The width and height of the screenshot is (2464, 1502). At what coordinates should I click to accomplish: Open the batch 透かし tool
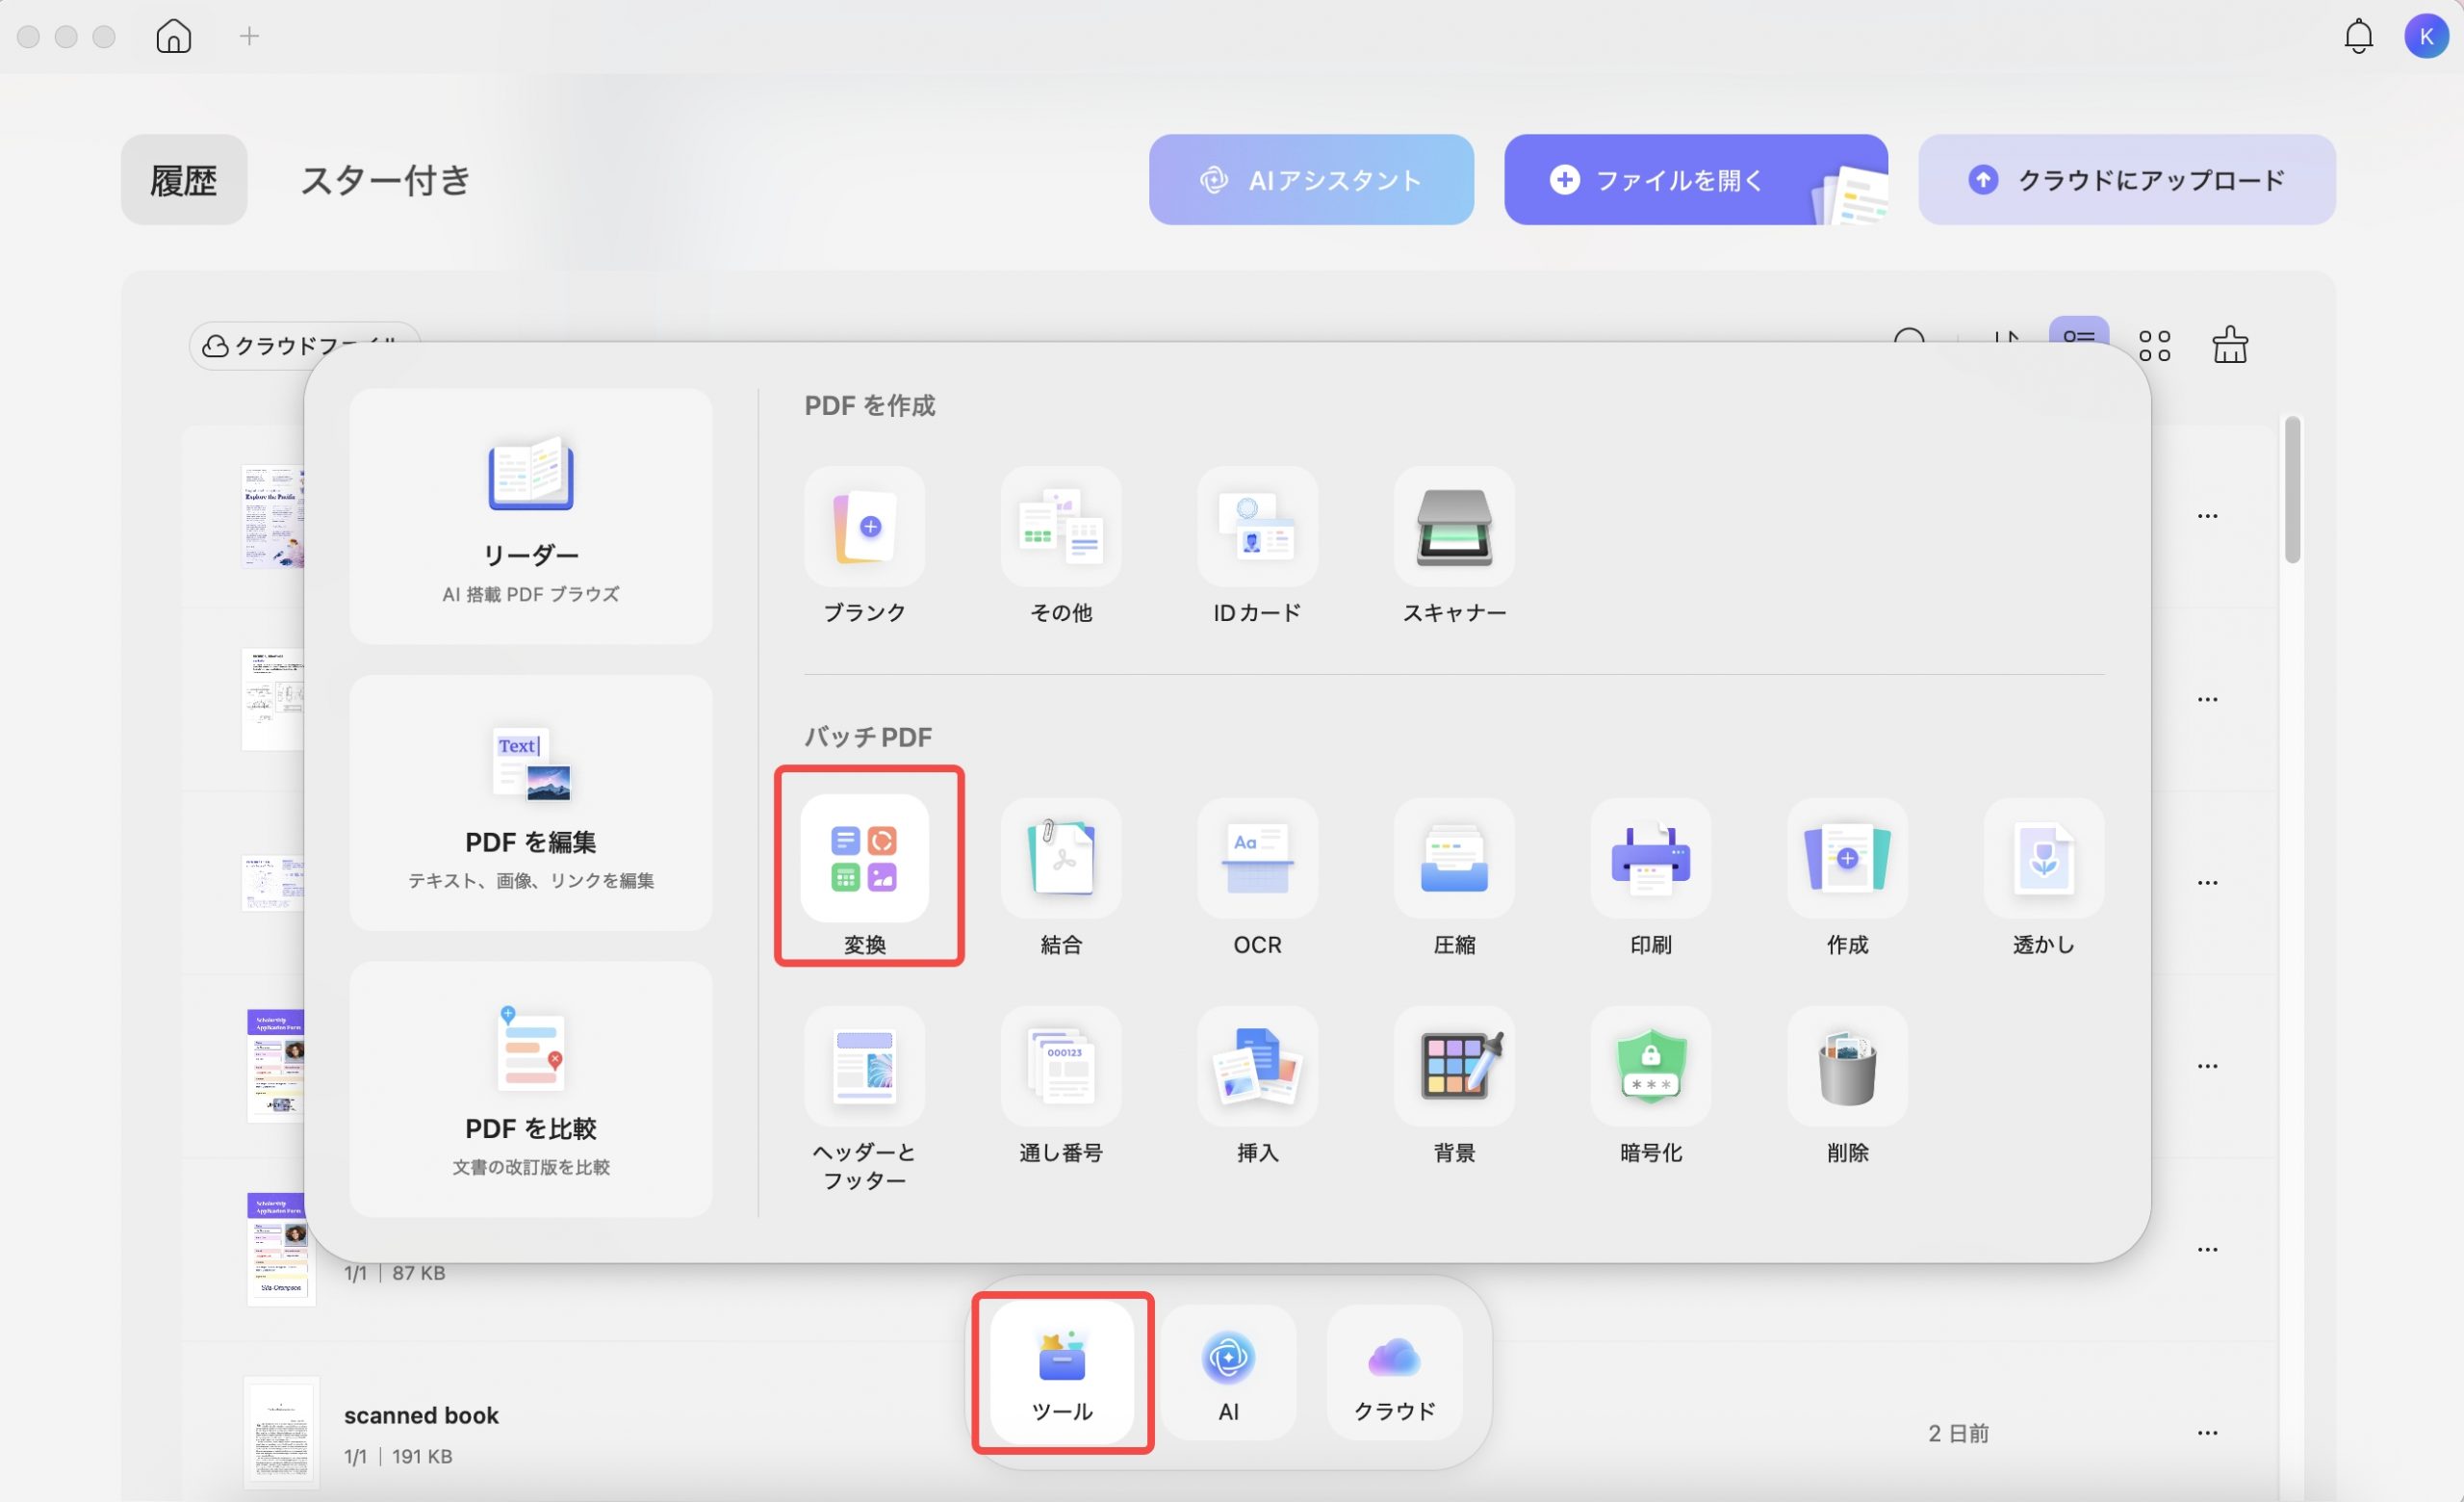[x=2043, y=858]
